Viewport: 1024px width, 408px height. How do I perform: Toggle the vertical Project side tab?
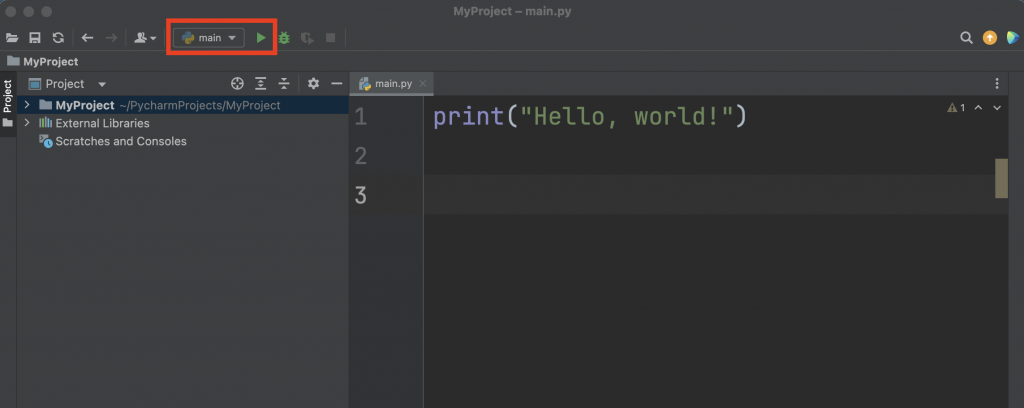coord(8,97)
